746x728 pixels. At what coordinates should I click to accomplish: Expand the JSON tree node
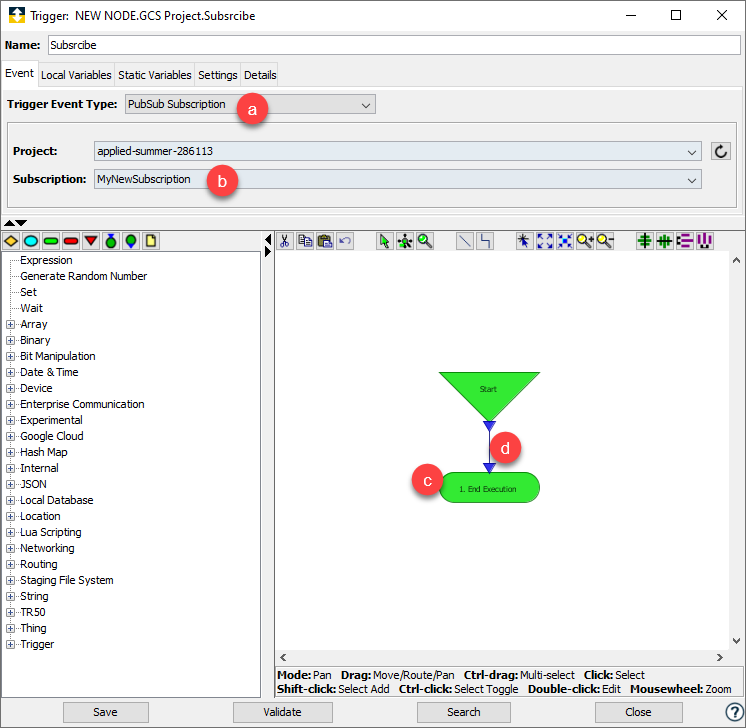[x=10, y=484]
